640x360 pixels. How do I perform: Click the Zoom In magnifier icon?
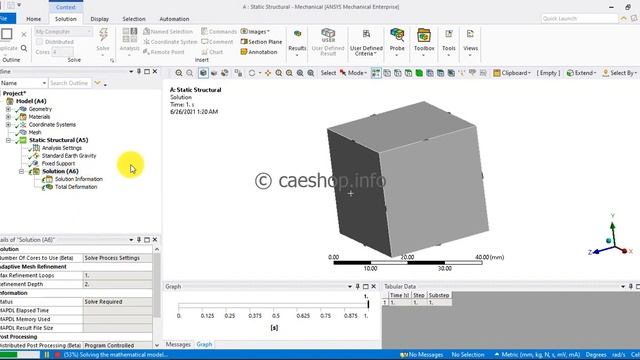tap(179, 73)
